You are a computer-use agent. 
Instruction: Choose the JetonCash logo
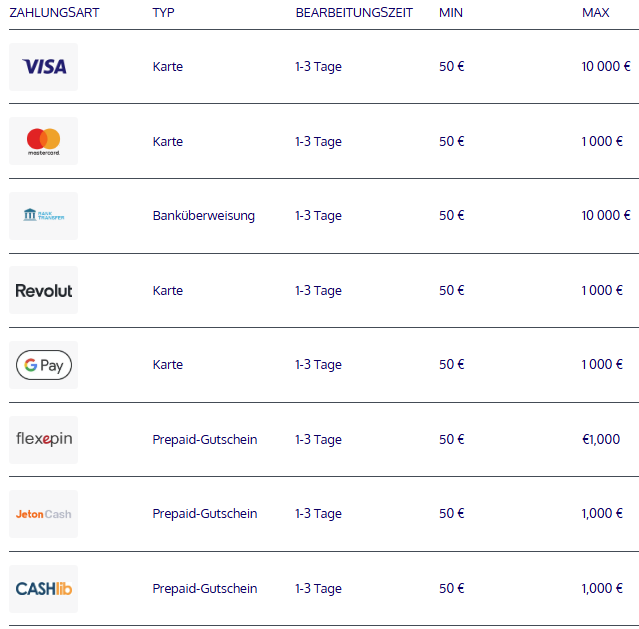44,514
